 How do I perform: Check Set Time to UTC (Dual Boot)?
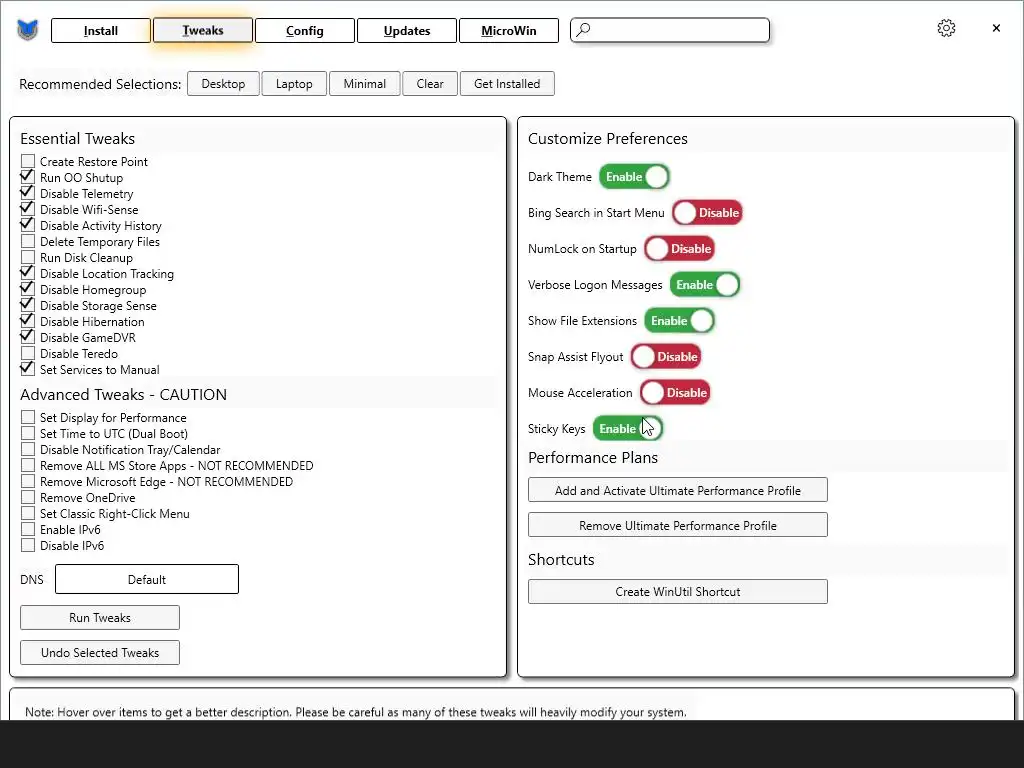click(x=27, y=433)
